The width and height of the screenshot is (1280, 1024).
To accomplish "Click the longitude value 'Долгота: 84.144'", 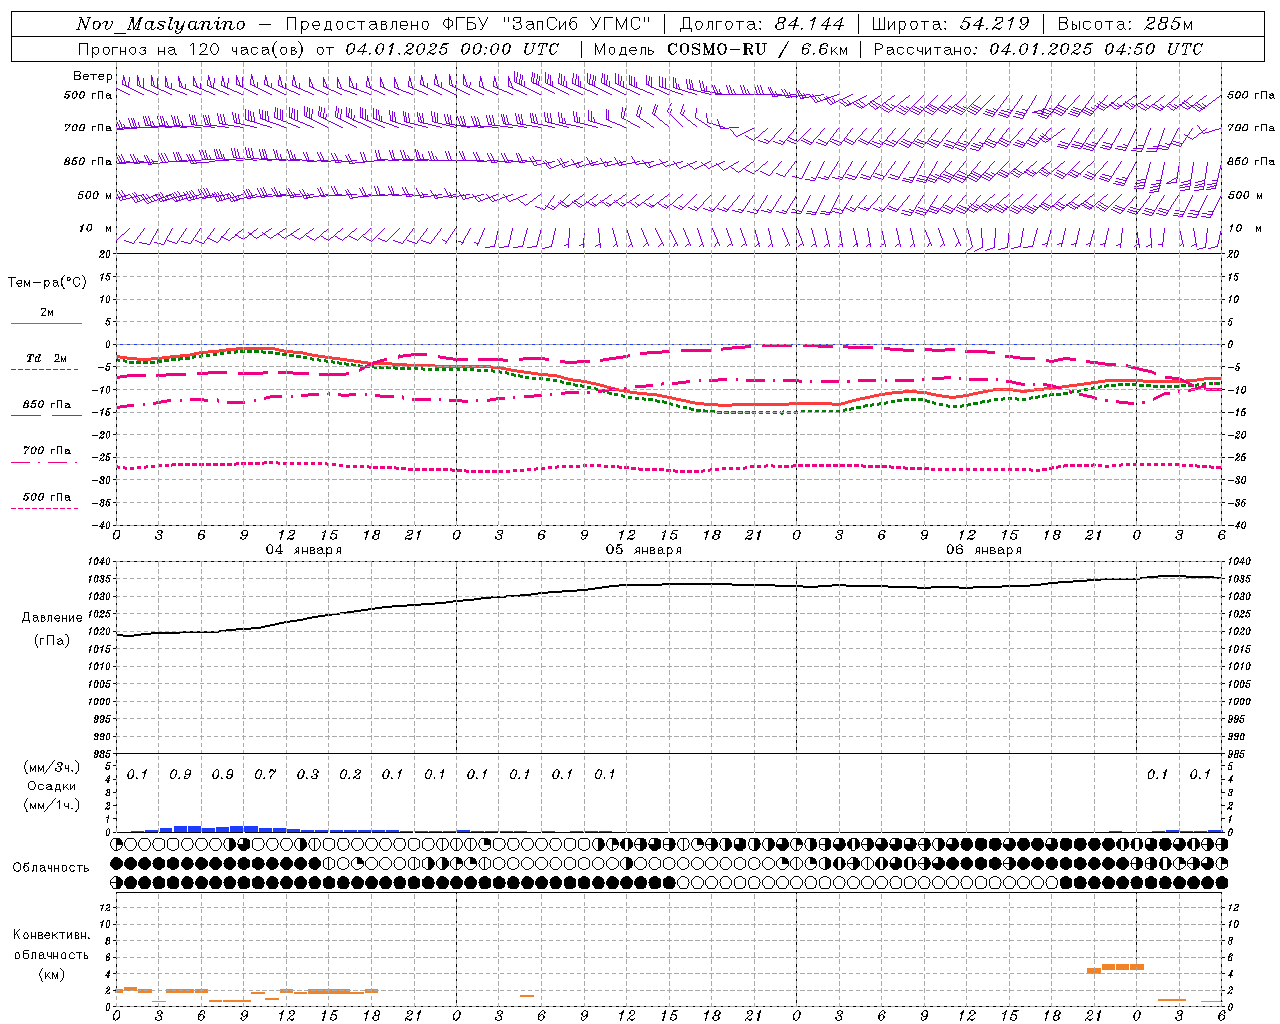I will pyautogui.click(x=761, y=24).
